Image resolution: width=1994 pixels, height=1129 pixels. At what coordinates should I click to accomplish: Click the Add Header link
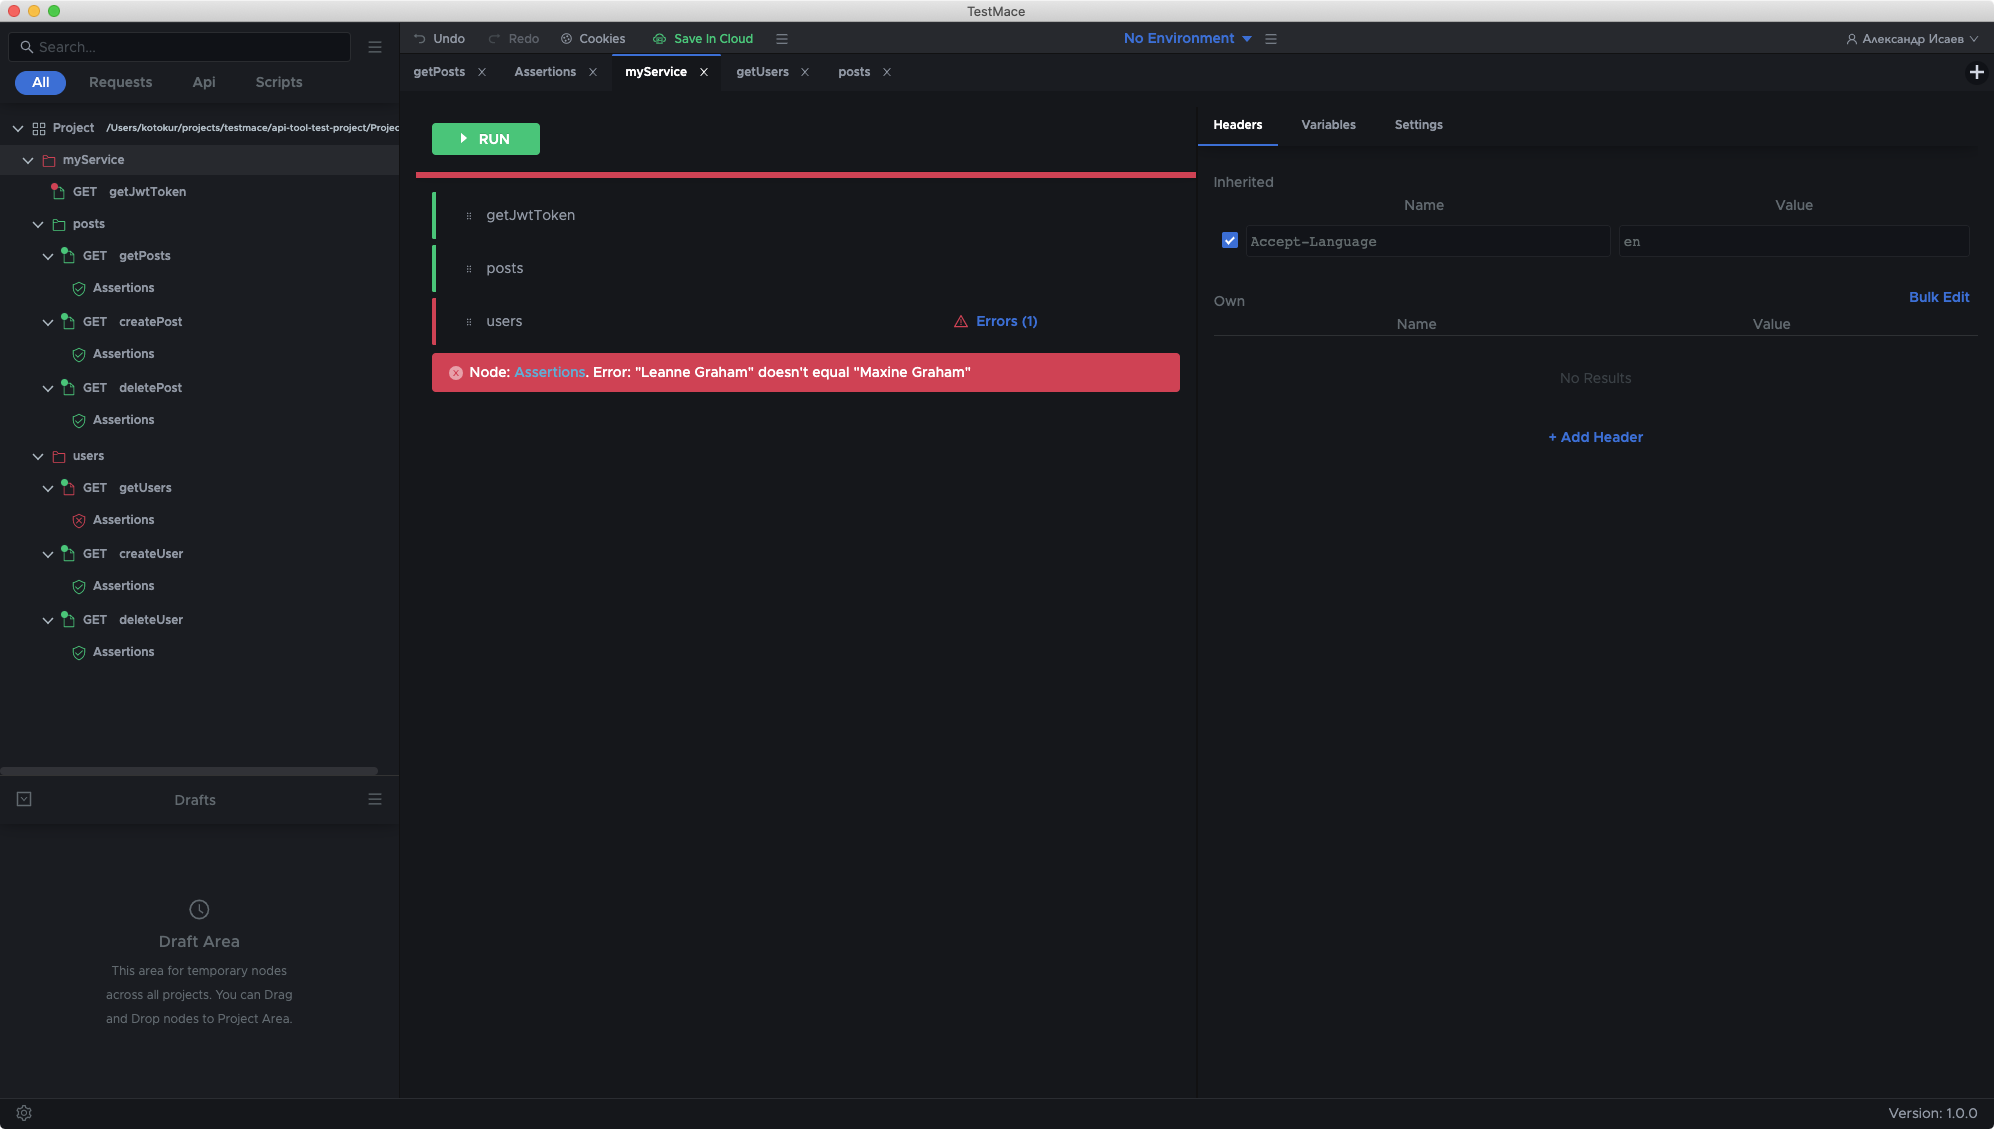[x=1595, y=437]
